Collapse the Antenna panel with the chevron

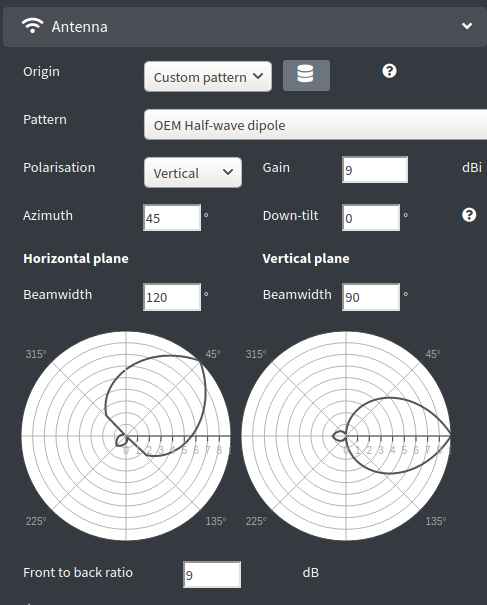(x=467, y=26)
